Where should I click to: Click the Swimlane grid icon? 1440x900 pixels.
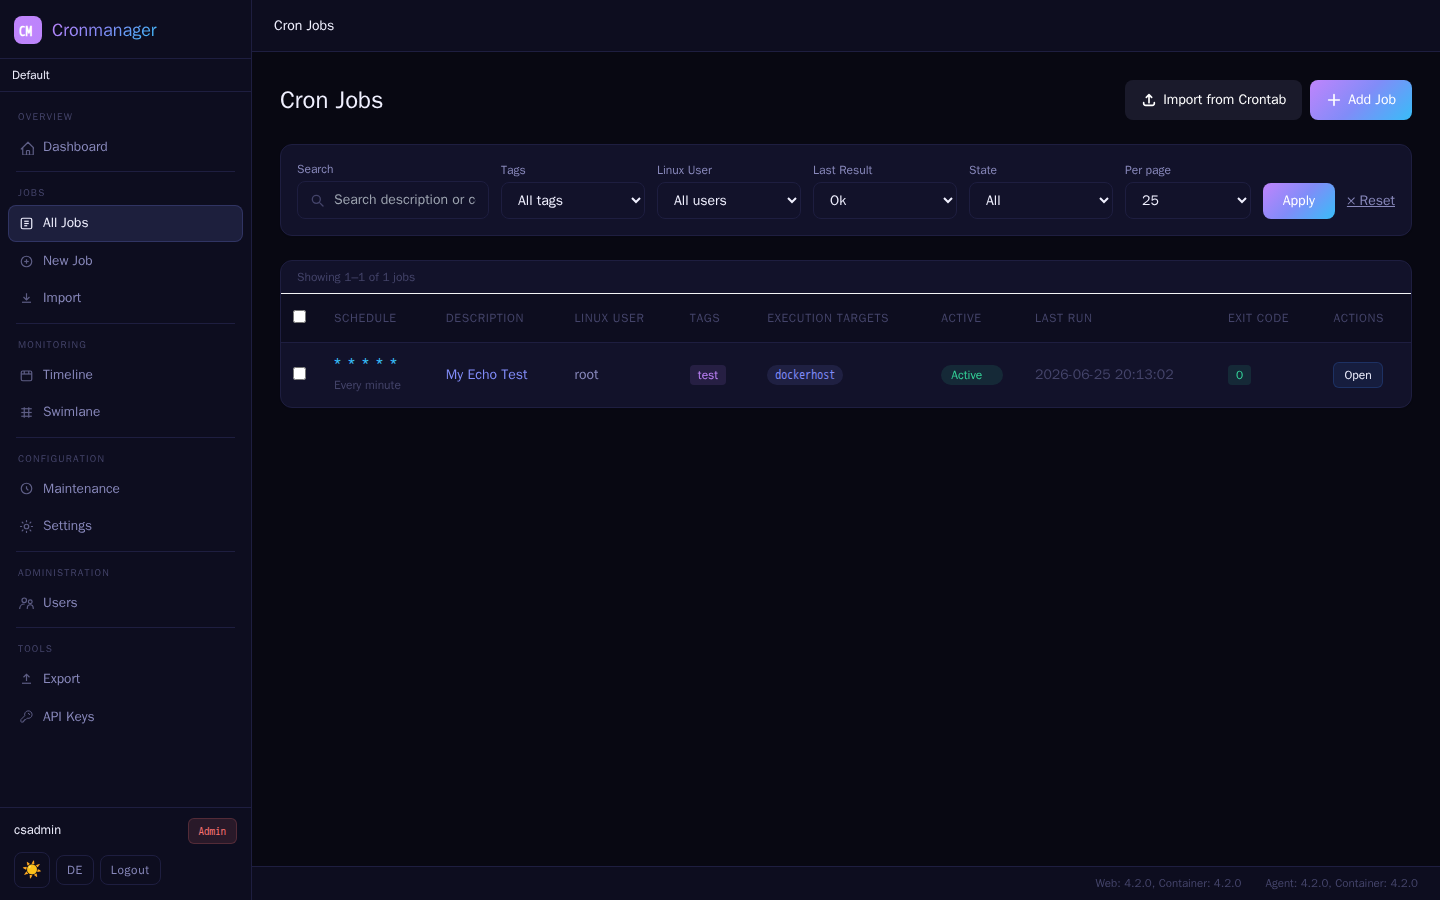click(x=27, y=413)
